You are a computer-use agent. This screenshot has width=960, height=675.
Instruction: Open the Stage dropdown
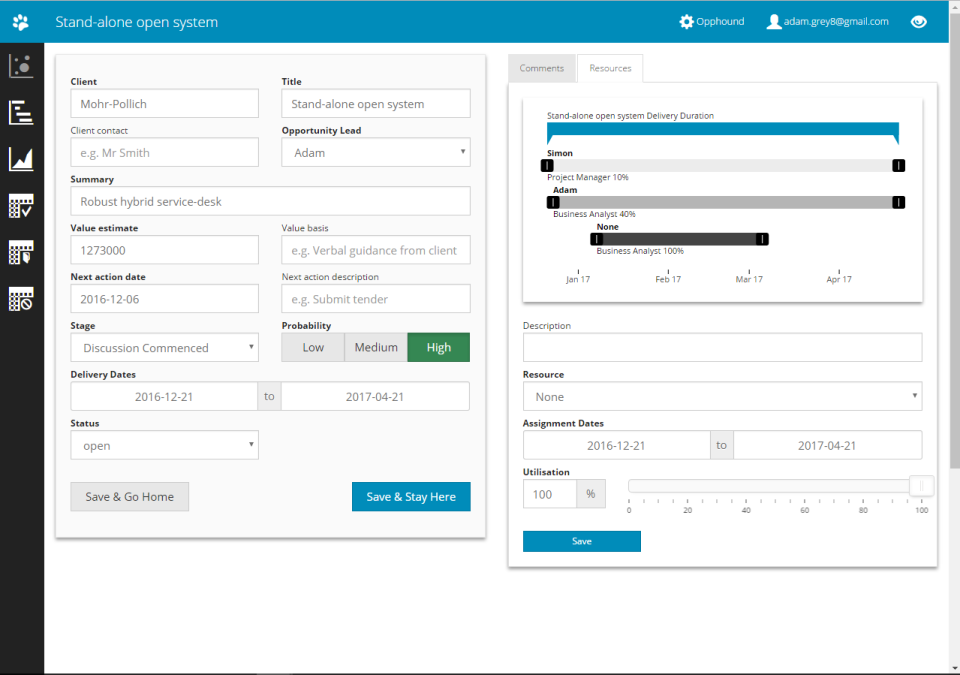tap(165, 347)
